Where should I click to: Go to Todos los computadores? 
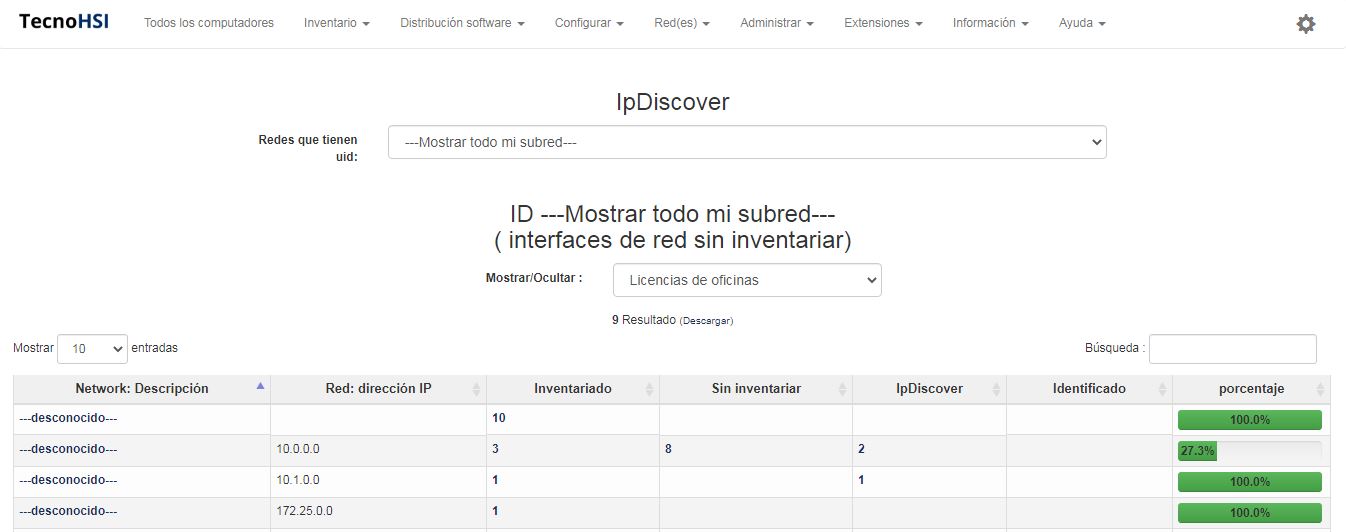(x=208, y=23)
